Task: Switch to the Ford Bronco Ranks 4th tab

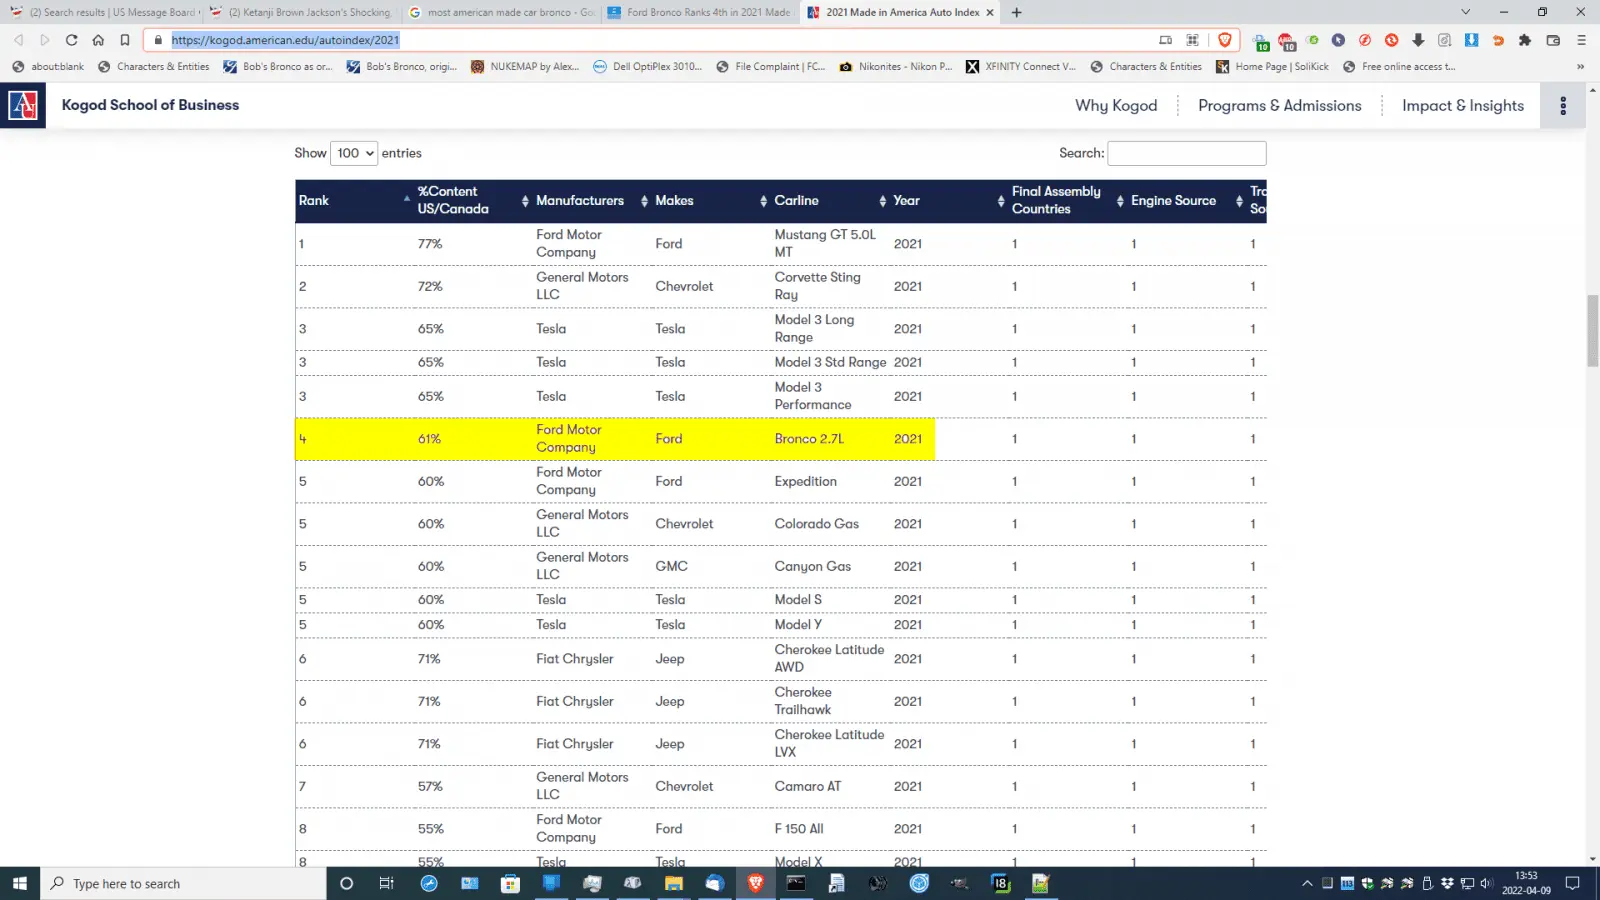Action: click(700, 12)
